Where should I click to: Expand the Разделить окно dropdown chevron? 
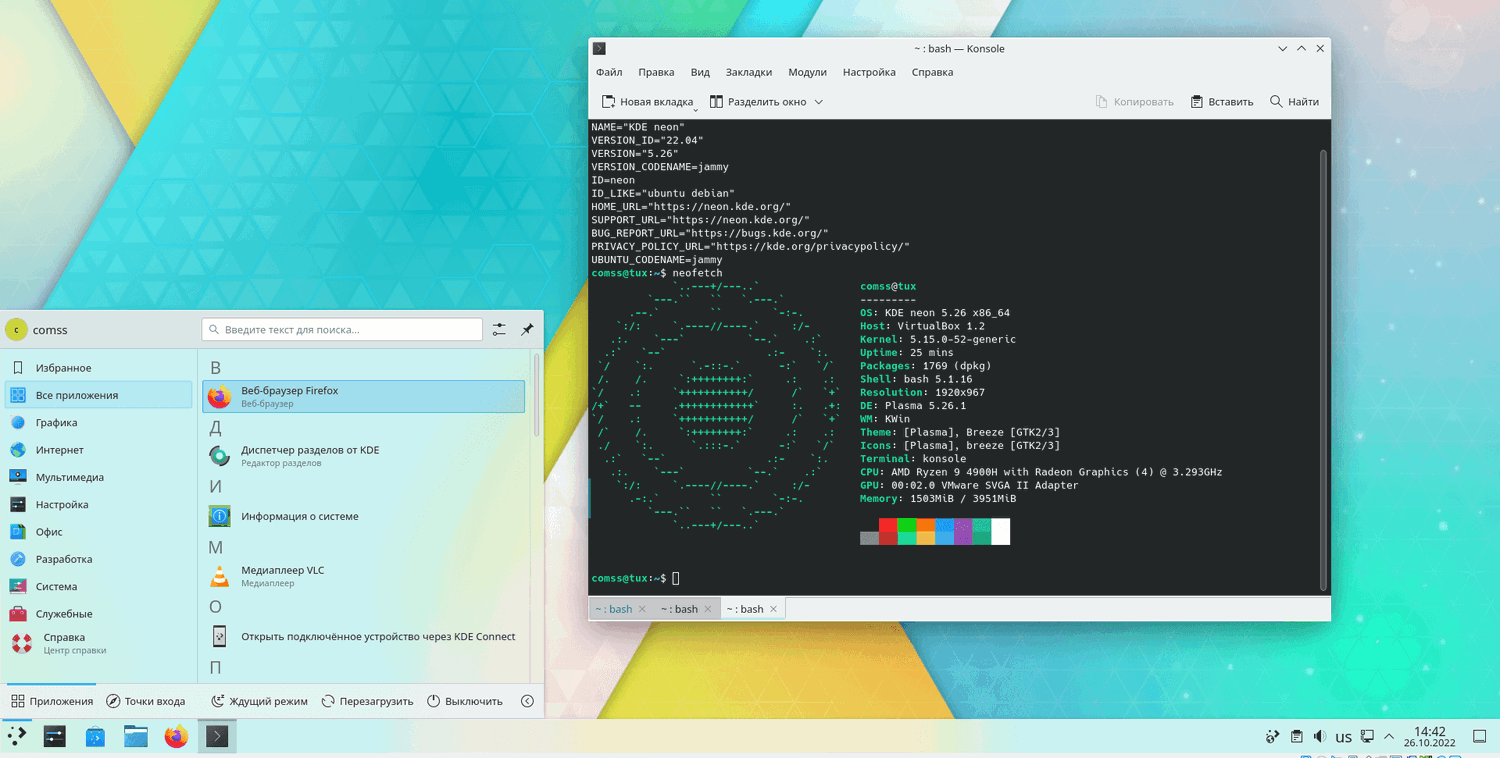tap(818, 102)
